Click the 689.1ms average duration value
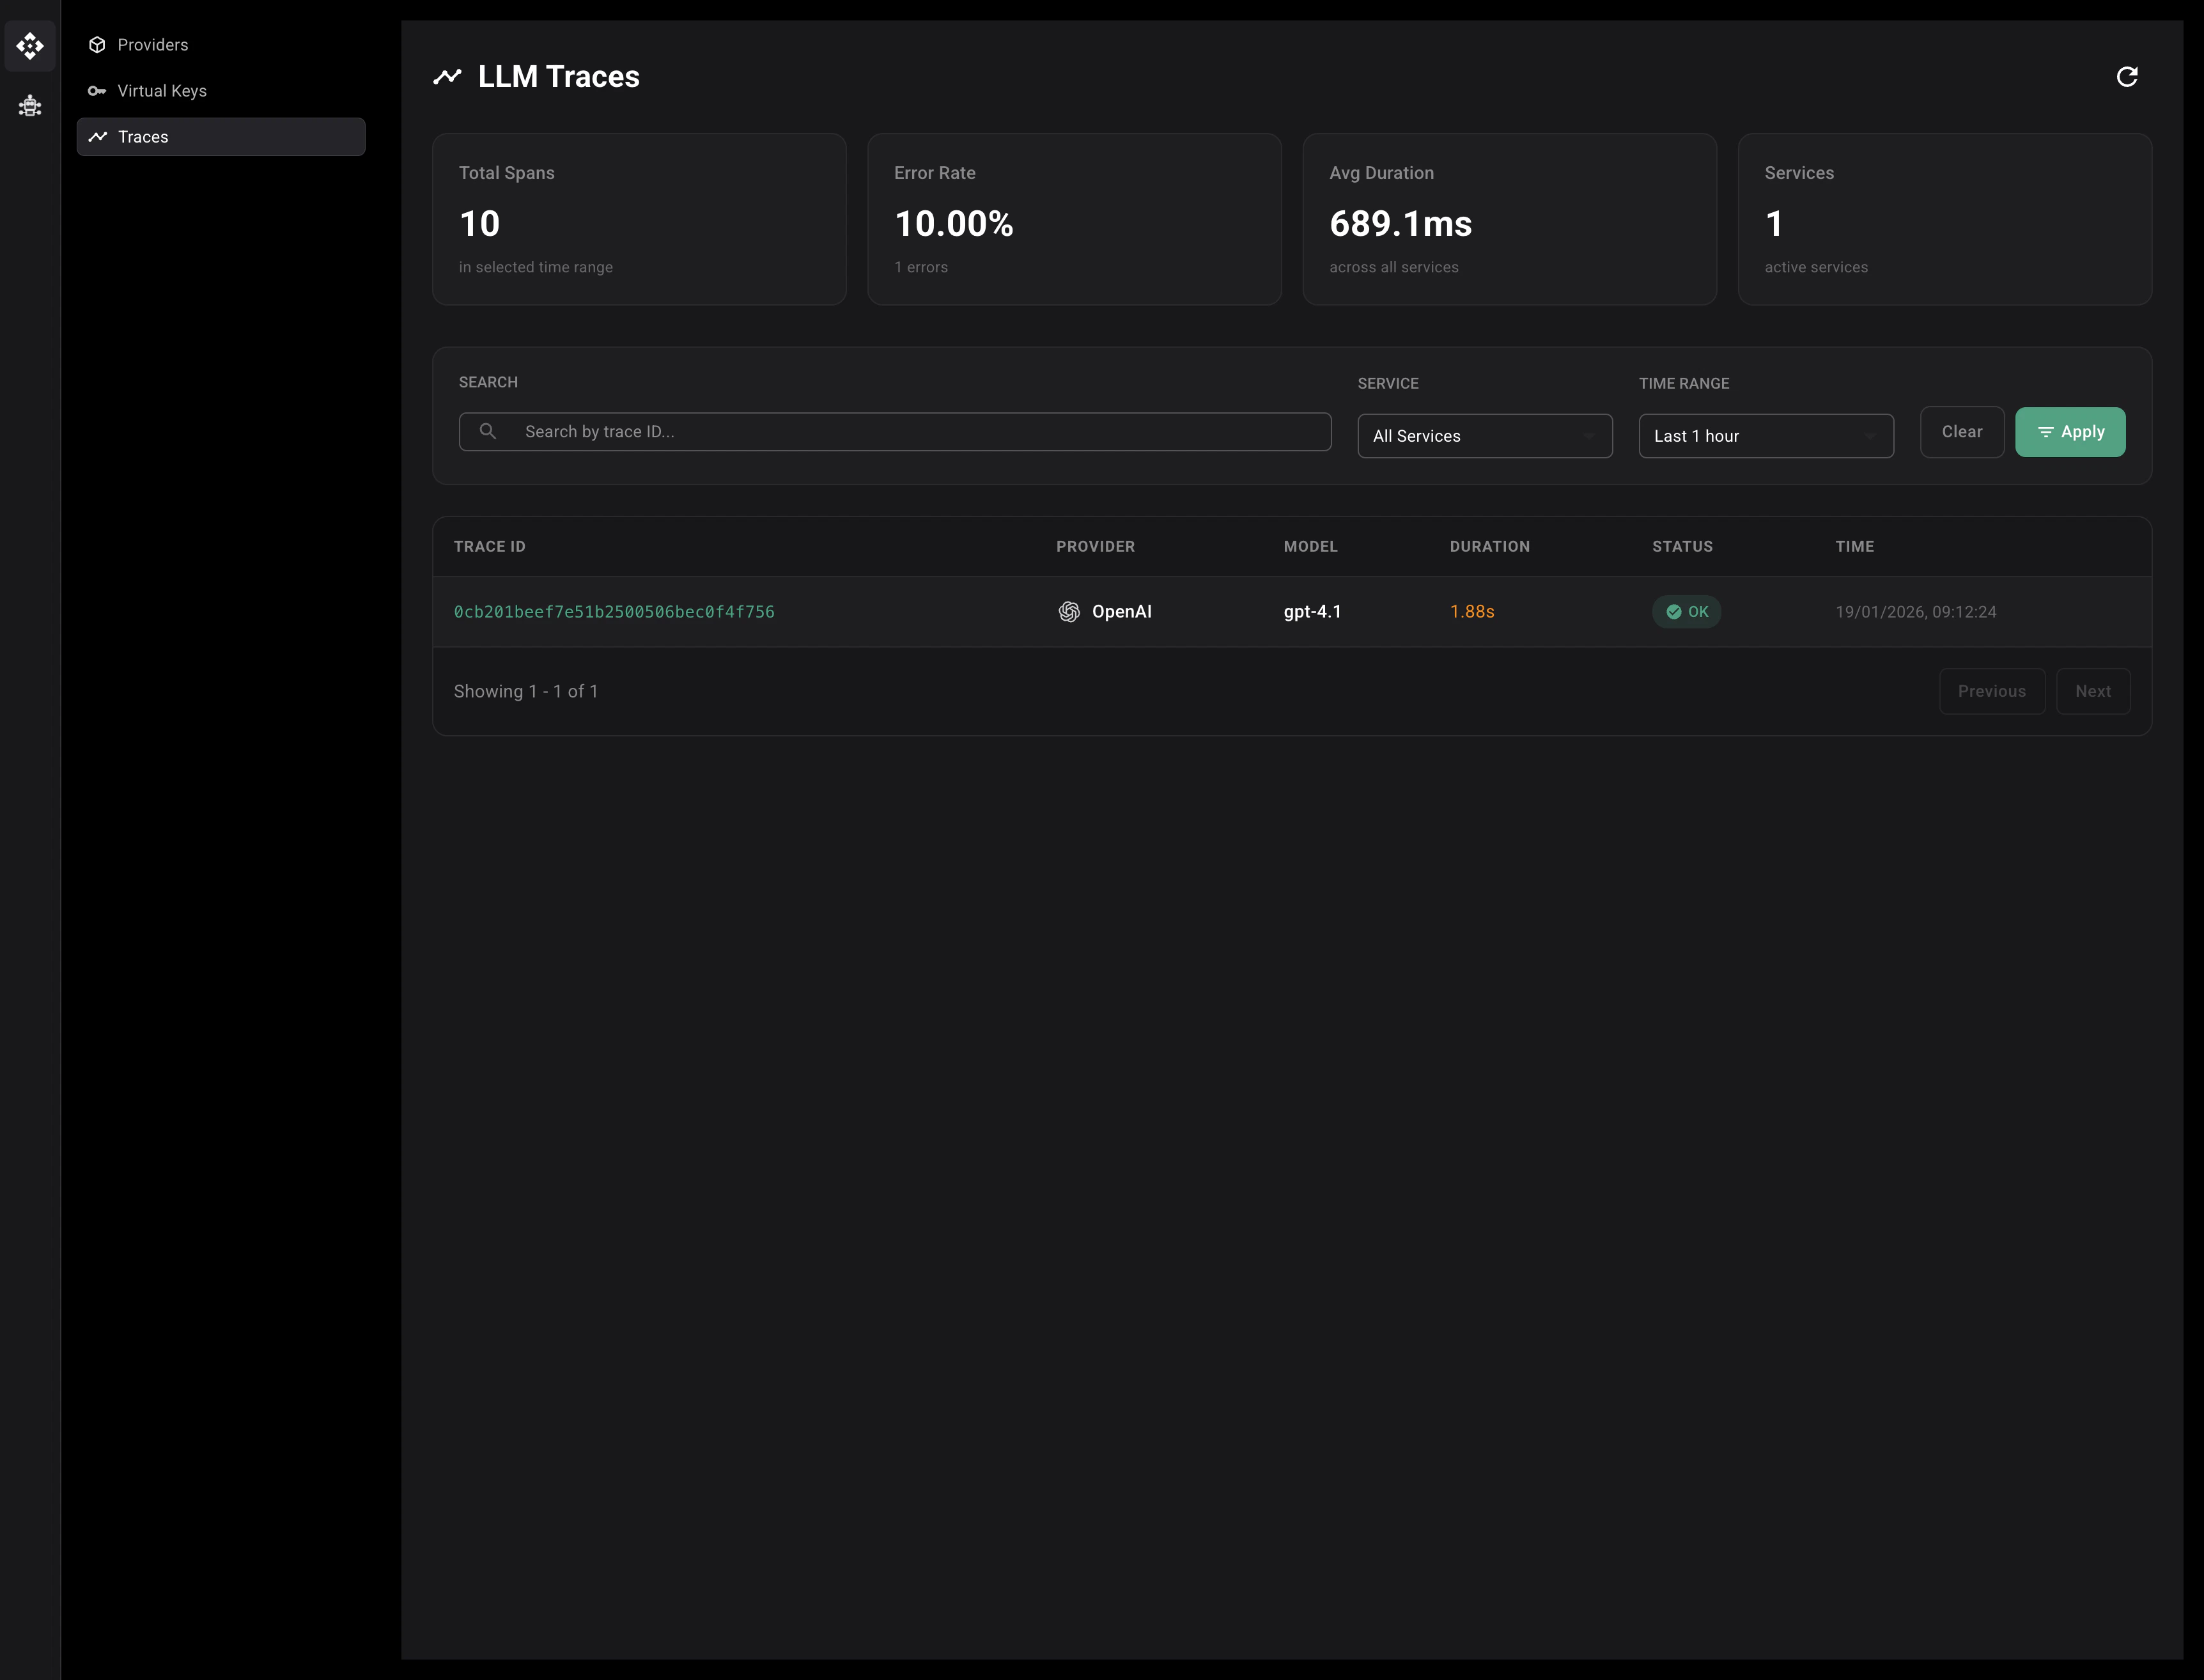2204x1680 pixels. pyautogui.click(x=1400, y=224)
